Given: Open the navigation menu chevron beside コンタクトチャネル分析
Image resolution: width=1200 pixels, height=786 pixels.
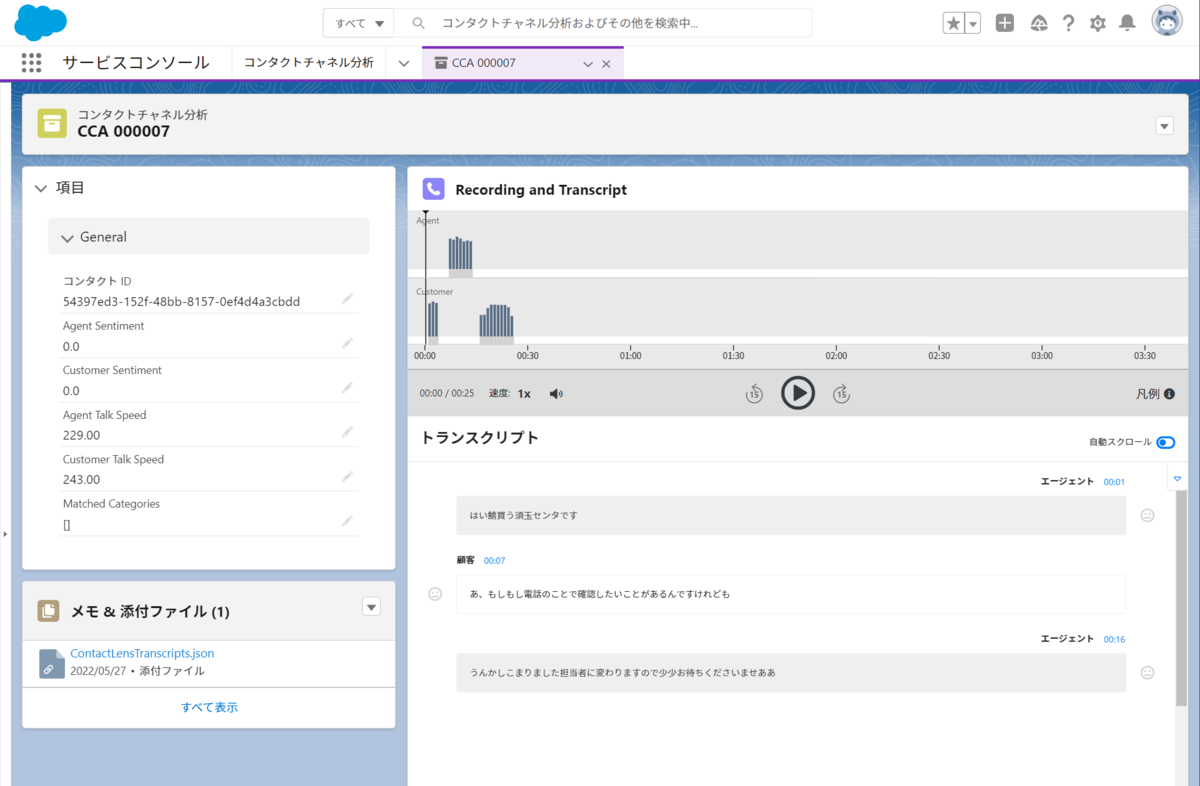Looking at the screenshot, I should [x=404, y=62].
